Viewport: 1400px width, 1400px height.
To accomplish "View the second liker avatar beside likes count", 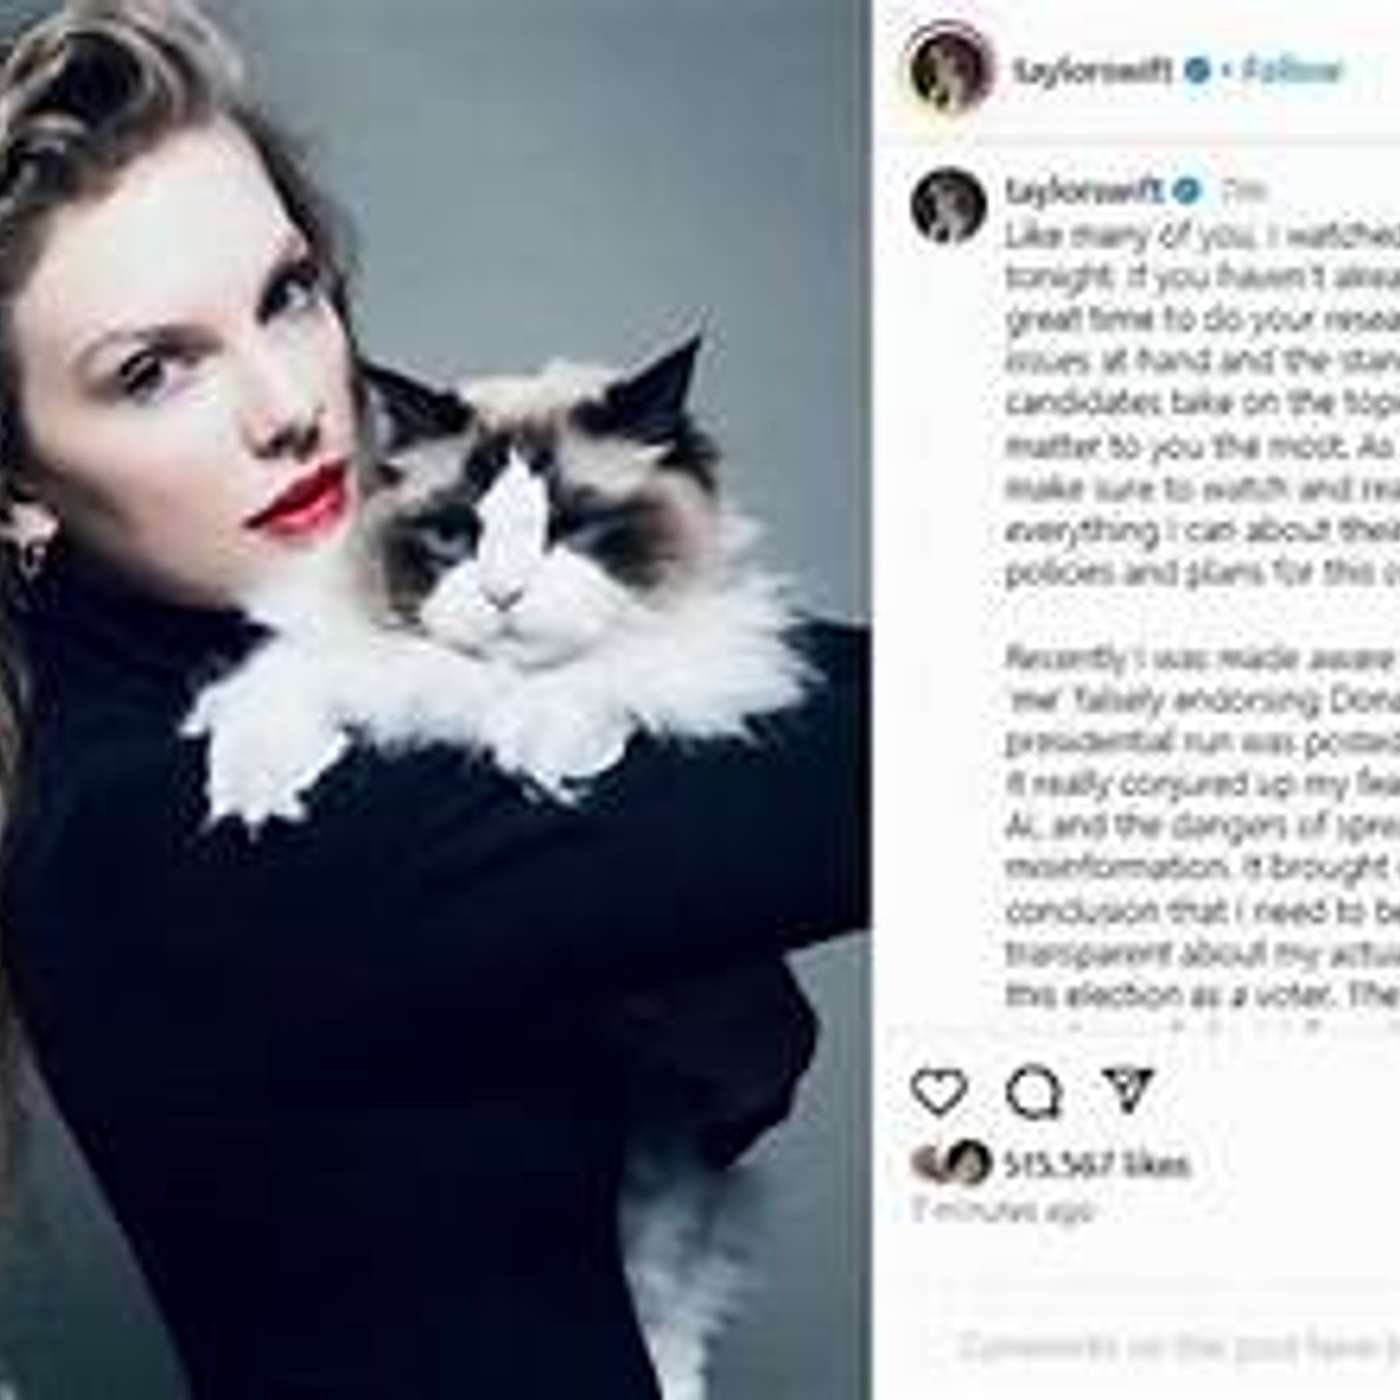I will click(969, 1164).
